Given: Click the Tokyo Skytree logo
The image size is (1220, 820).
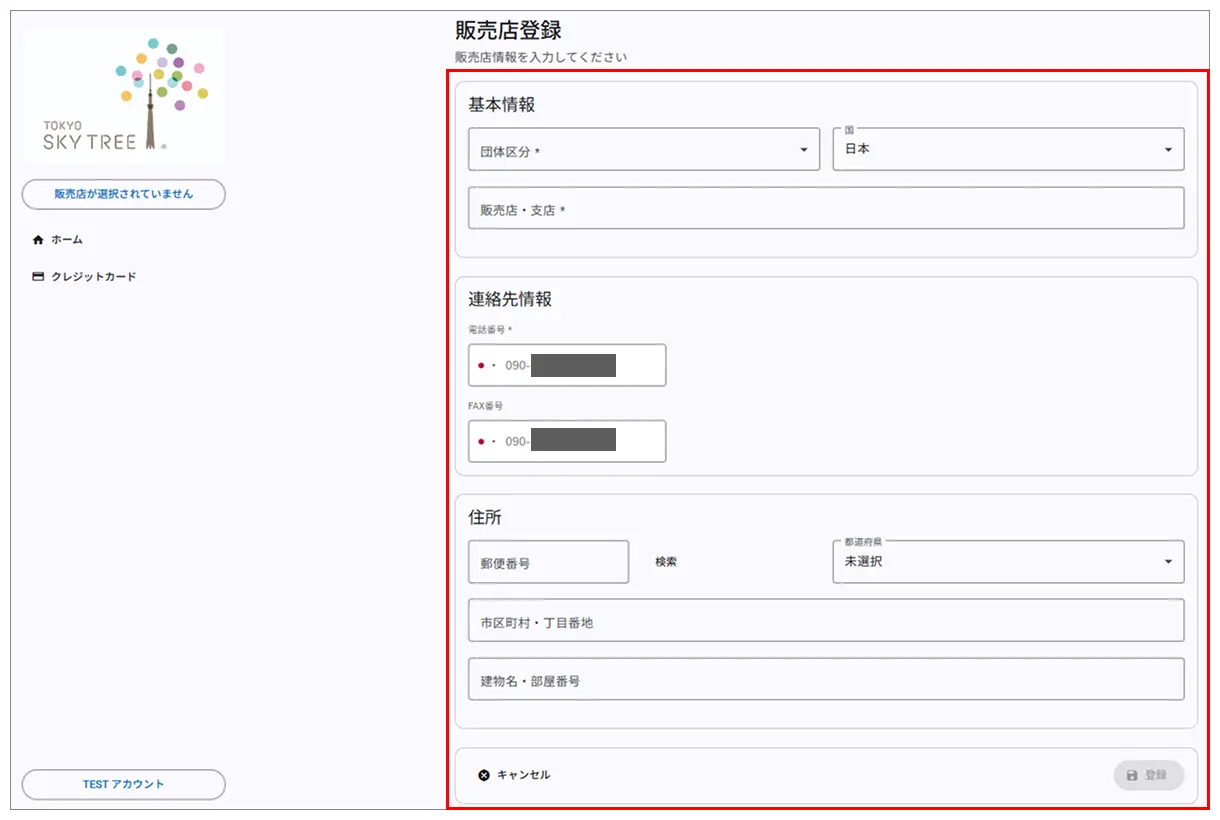Looking at the screenshot, I should 123,97.
